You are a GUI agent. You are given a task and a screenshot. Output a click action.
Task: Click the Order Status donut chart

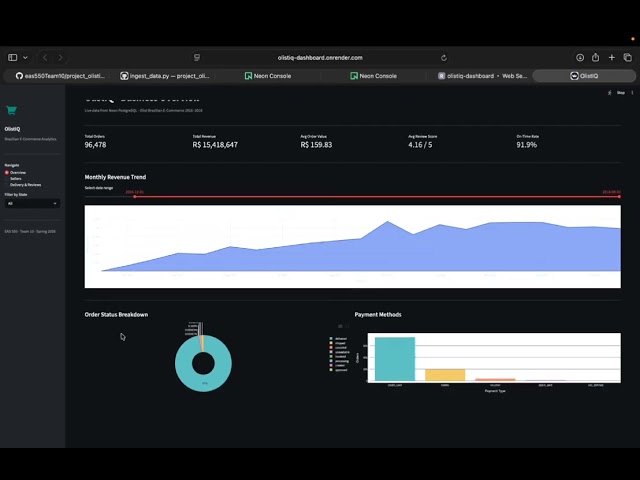203,363
